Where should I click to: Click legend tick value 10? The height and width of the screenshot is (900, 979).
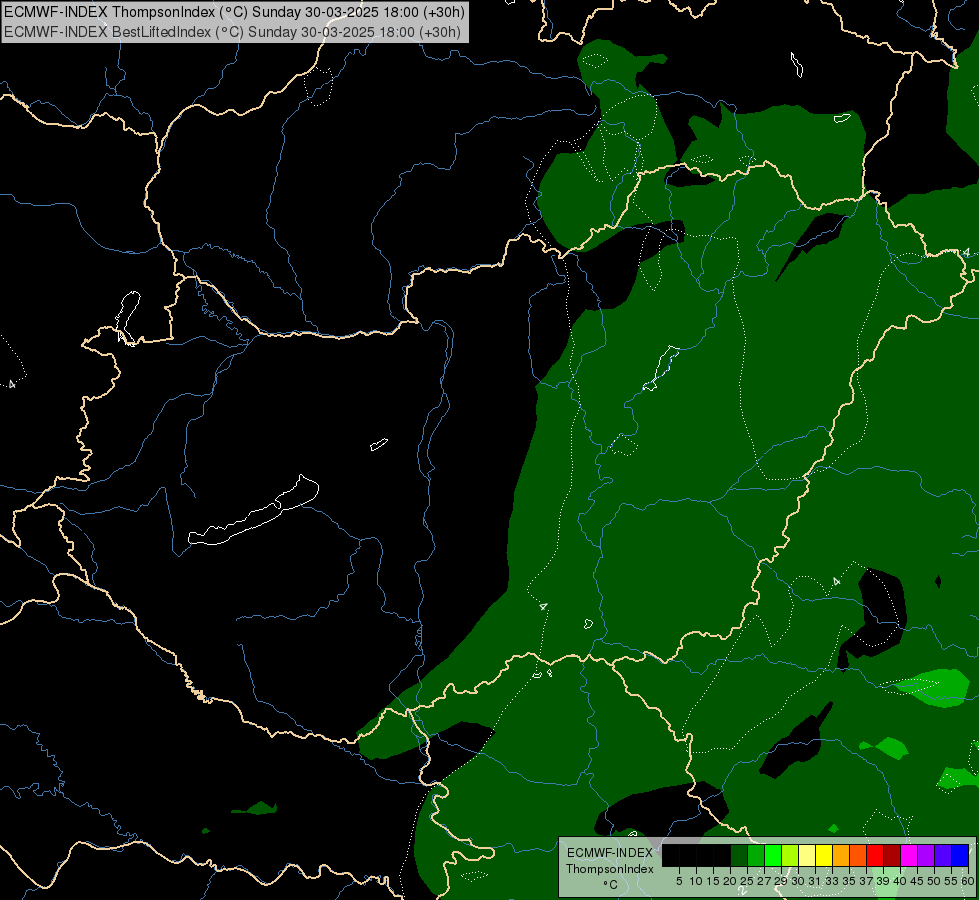[696, 881]
